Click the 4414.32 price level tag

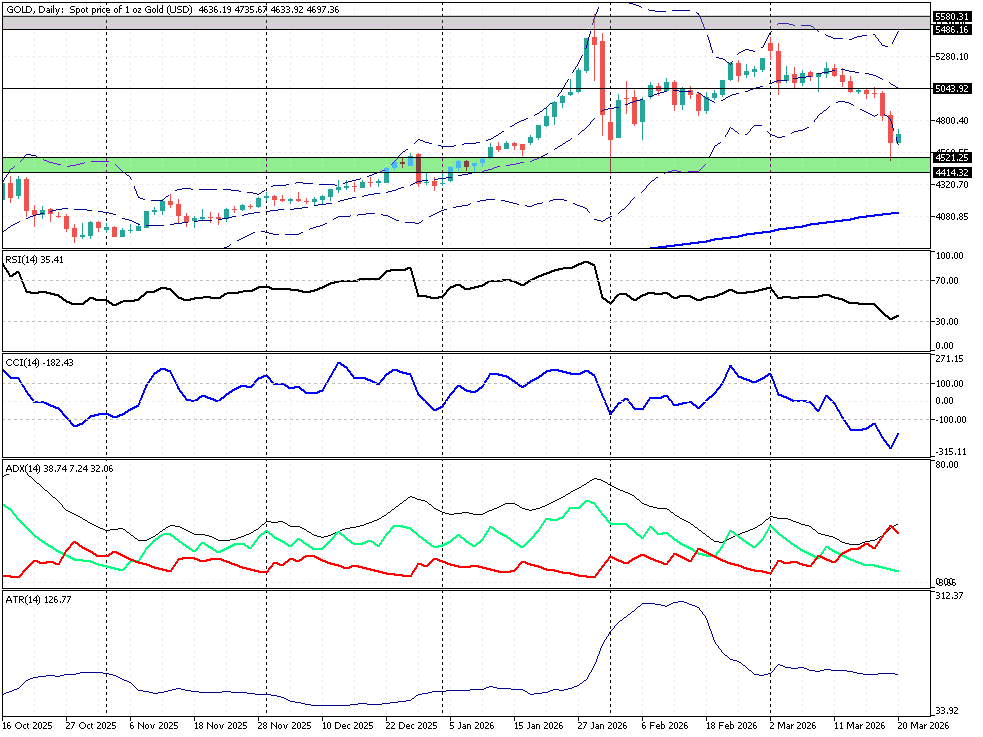(x=952, y=172)
